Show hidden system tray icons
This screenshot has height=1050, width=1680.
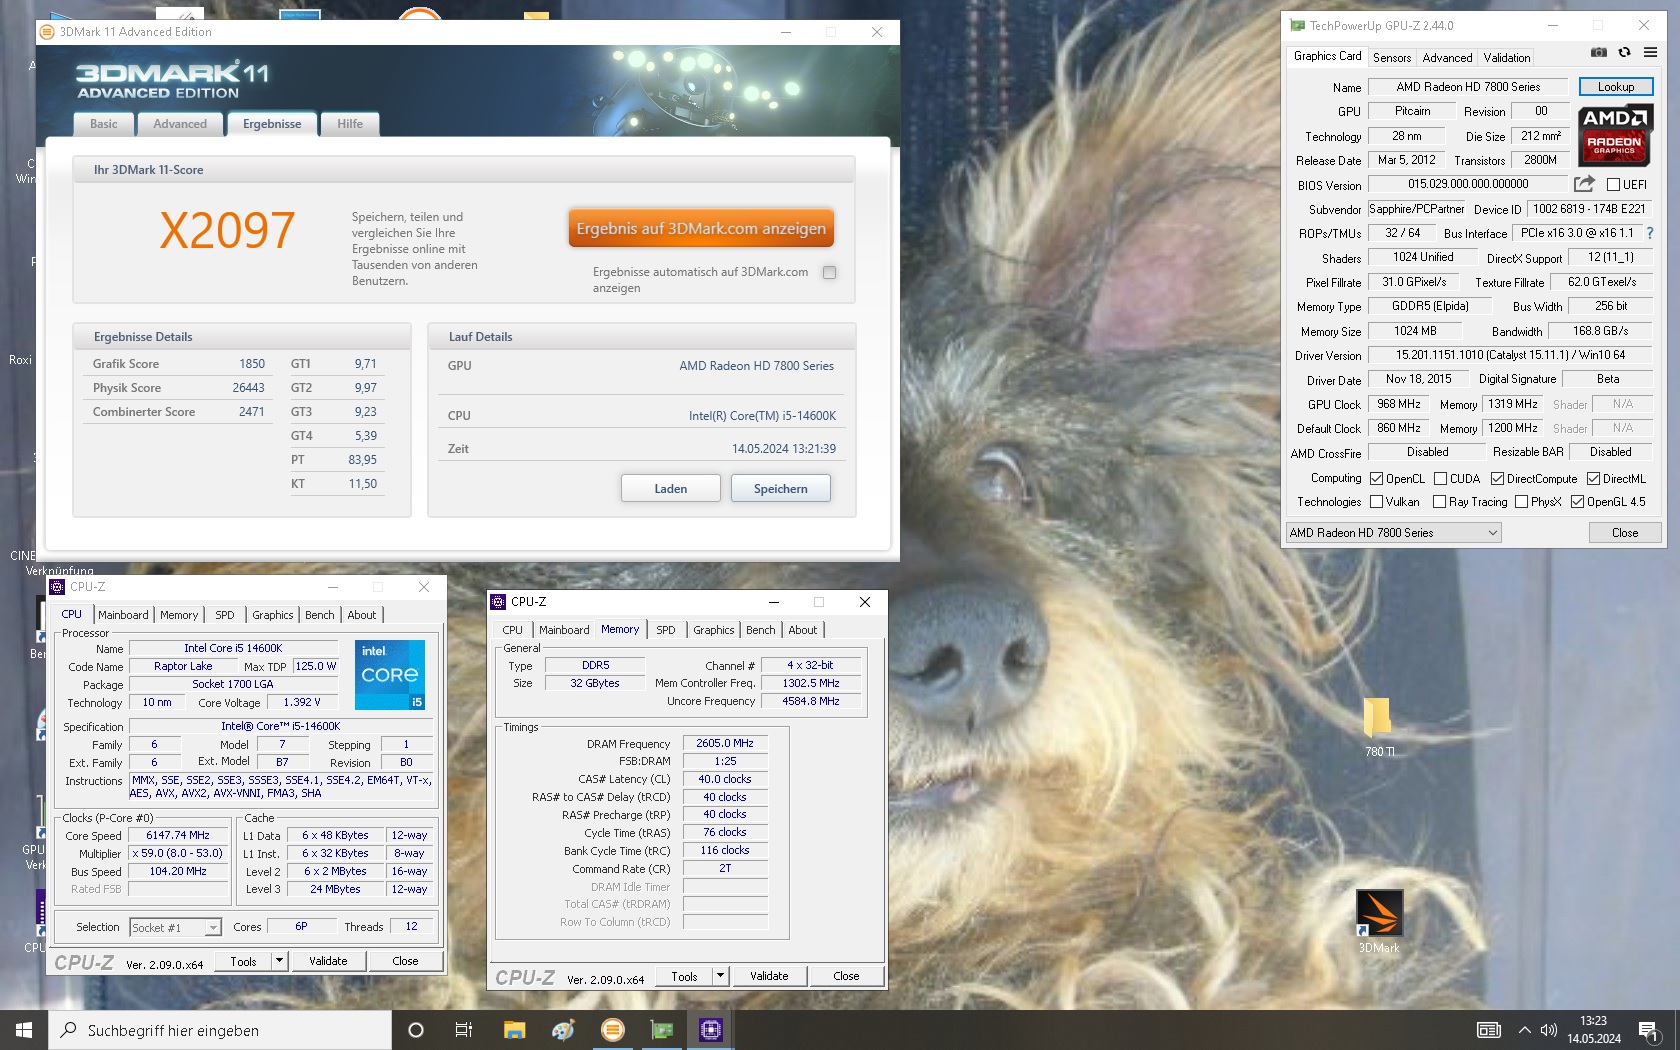click(1524, 1030)
